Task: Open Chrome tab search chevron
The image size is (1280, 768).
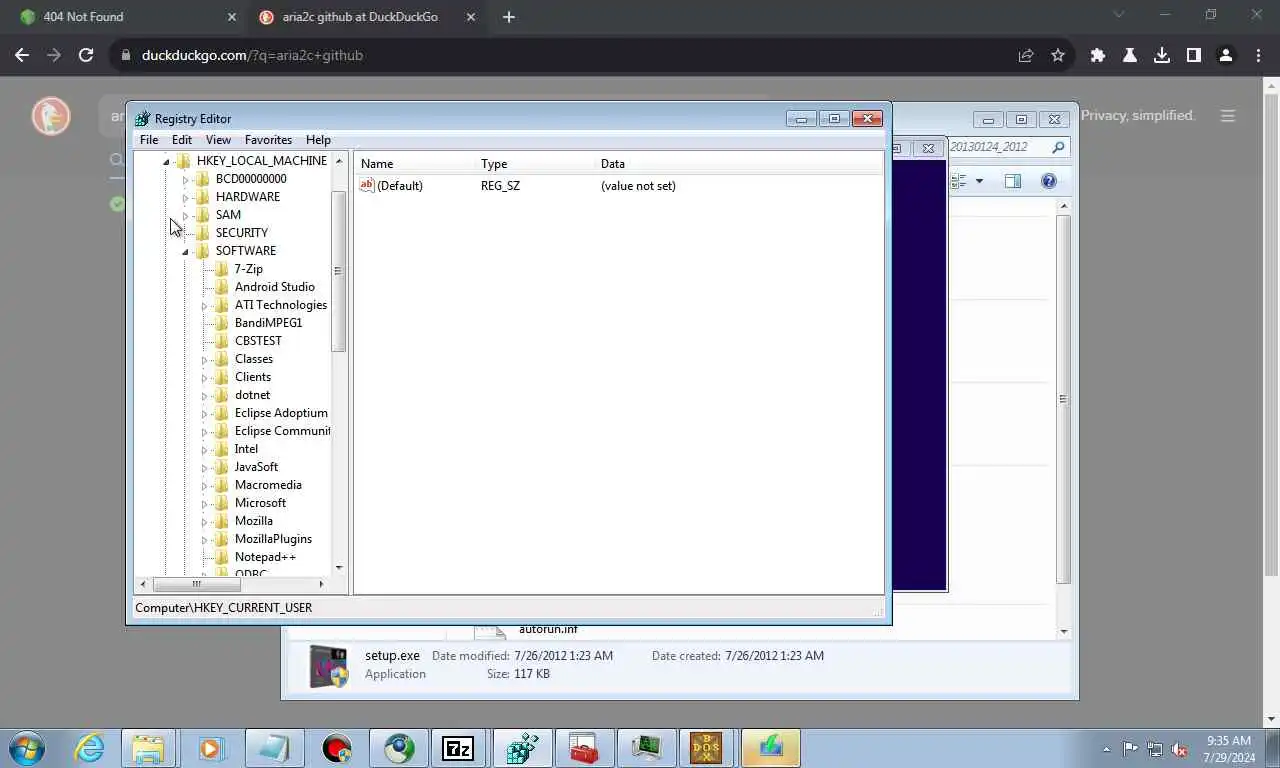Action: (1119, 15)
